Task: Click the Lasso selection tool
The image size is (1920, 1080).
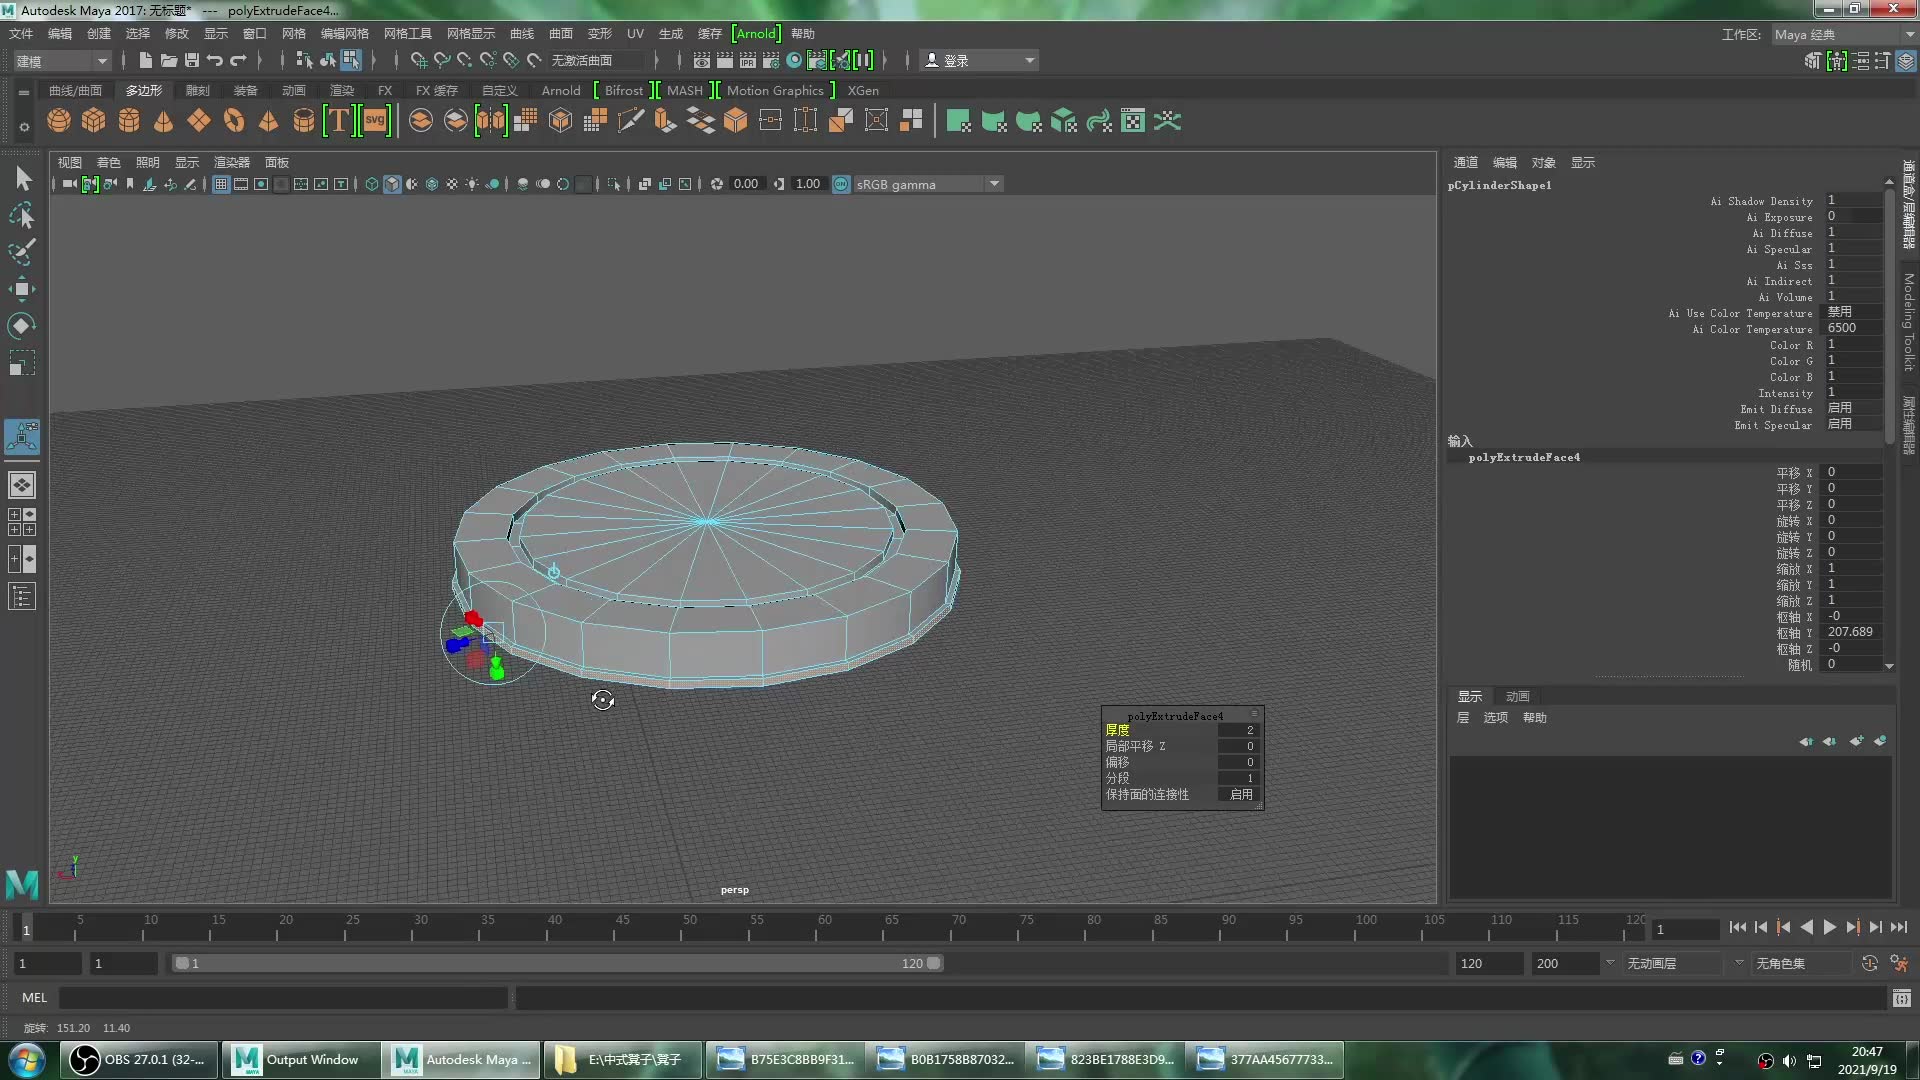Action: [22, 215]
